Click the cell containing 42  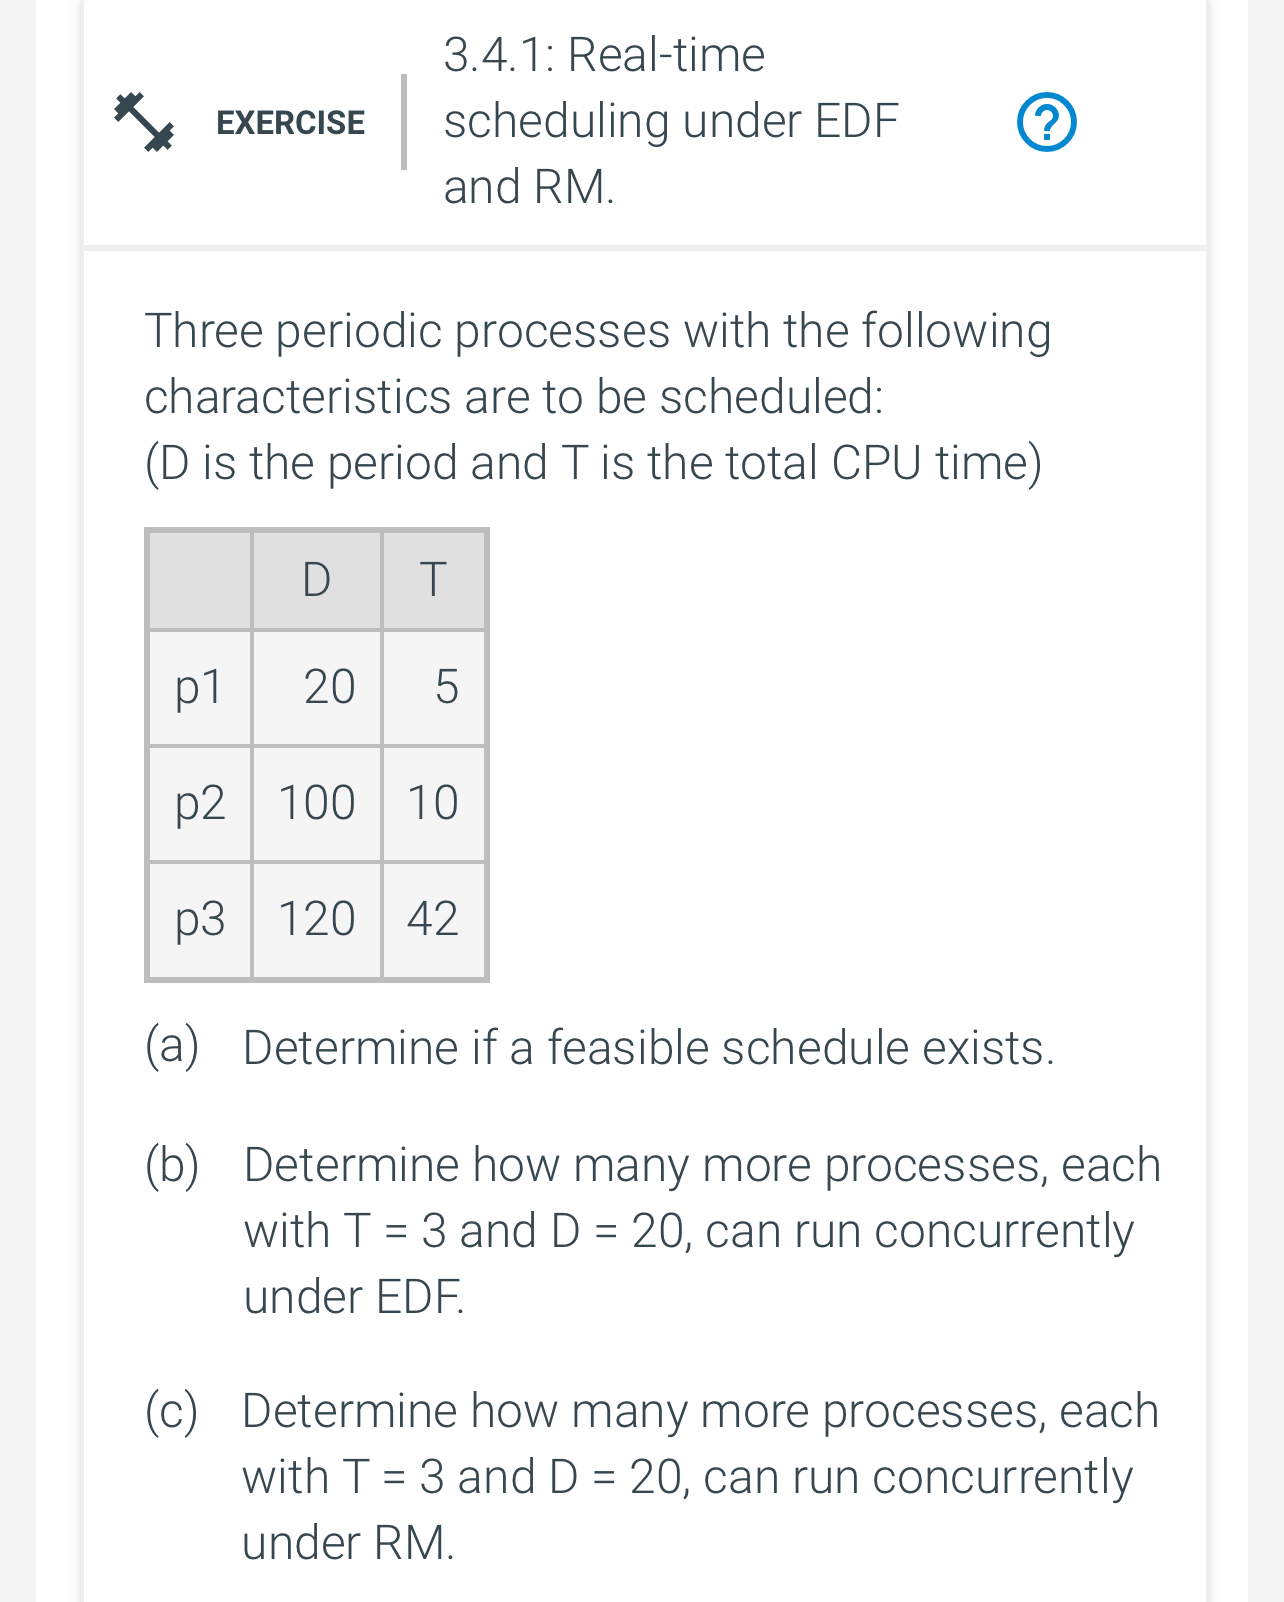(x=432, y=919)
